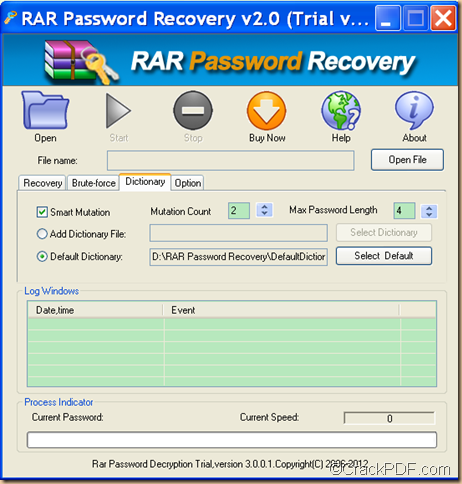The image size is (462, 484).
Task: Decrease Mutation Count with down arrow
Action: pos(265,214)
